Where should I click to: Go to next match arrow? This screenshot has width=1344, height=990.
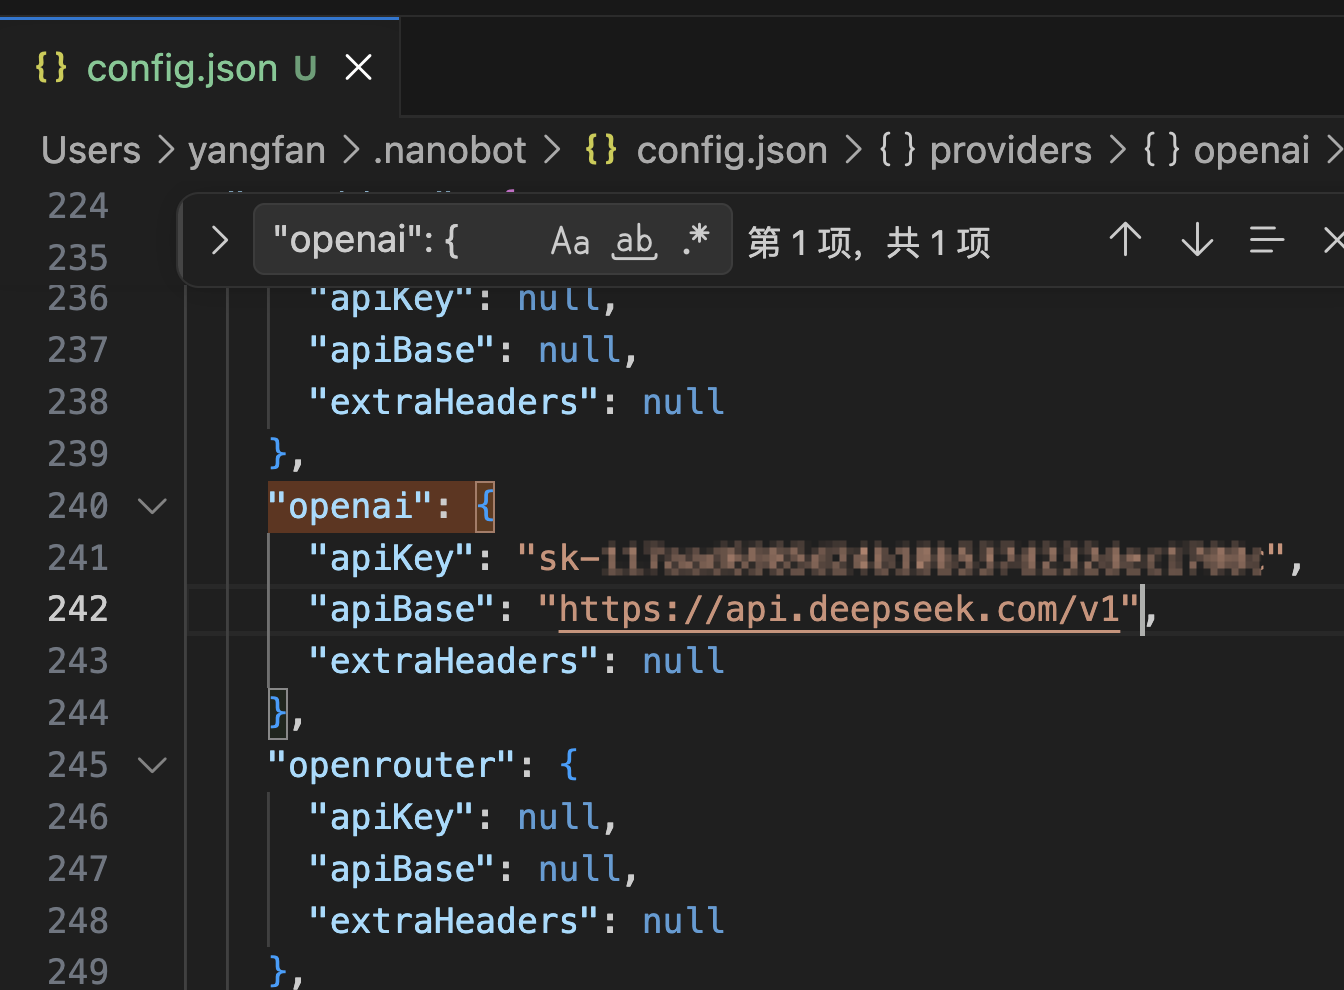point(1197,240)
